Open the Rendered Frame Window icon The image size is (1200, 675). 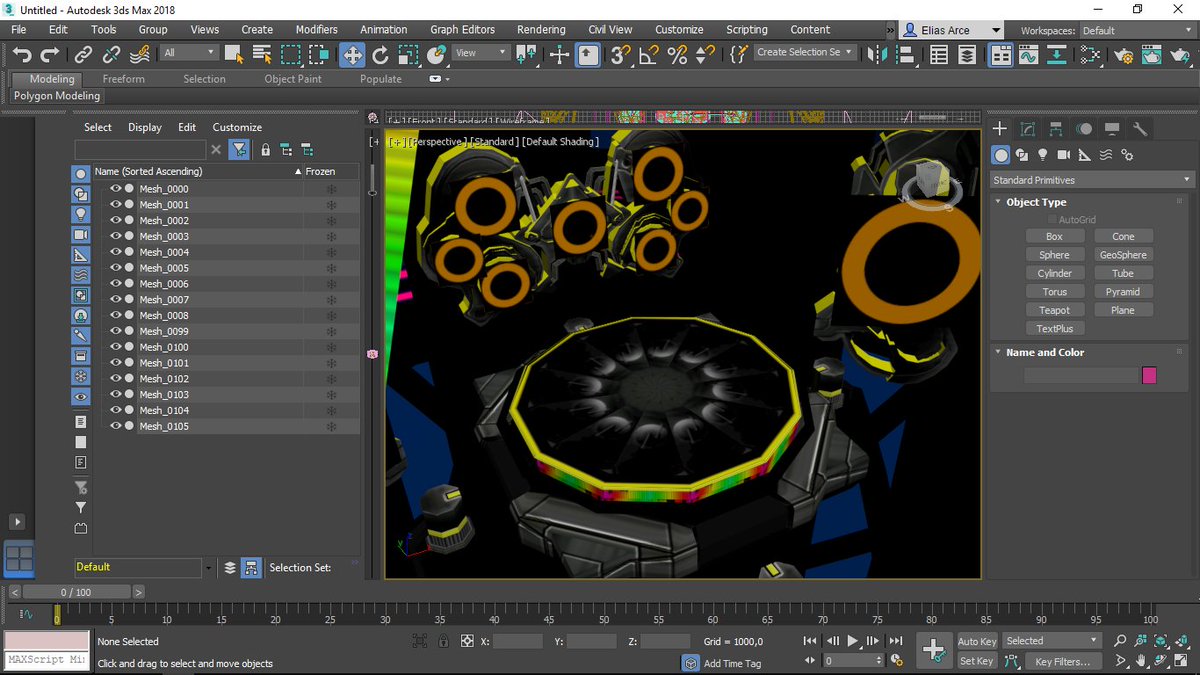tap(1151, 56)
